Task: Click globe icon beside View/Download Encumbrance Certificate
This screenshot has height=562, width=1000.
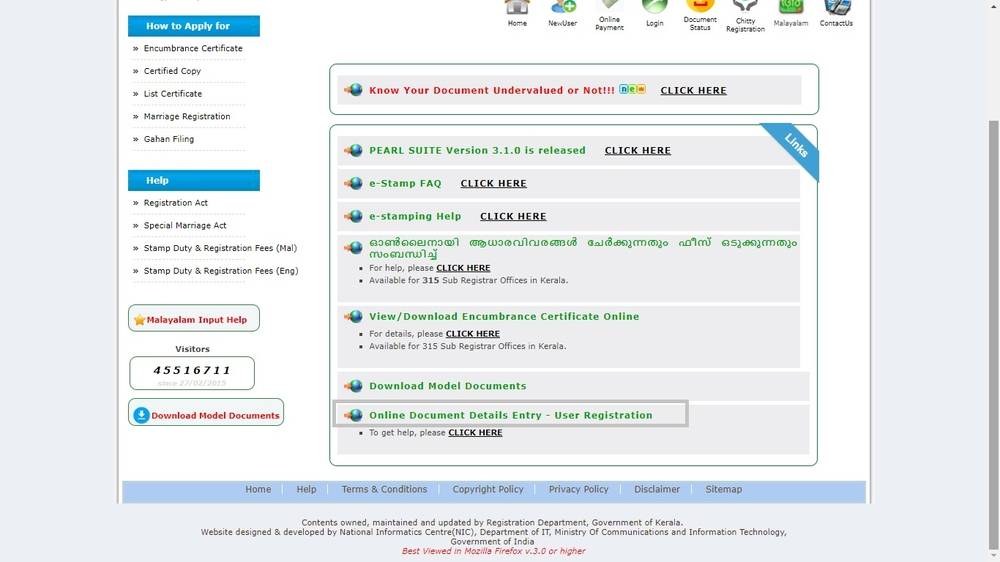Action: pyautogui.click(x=353, y=316)
